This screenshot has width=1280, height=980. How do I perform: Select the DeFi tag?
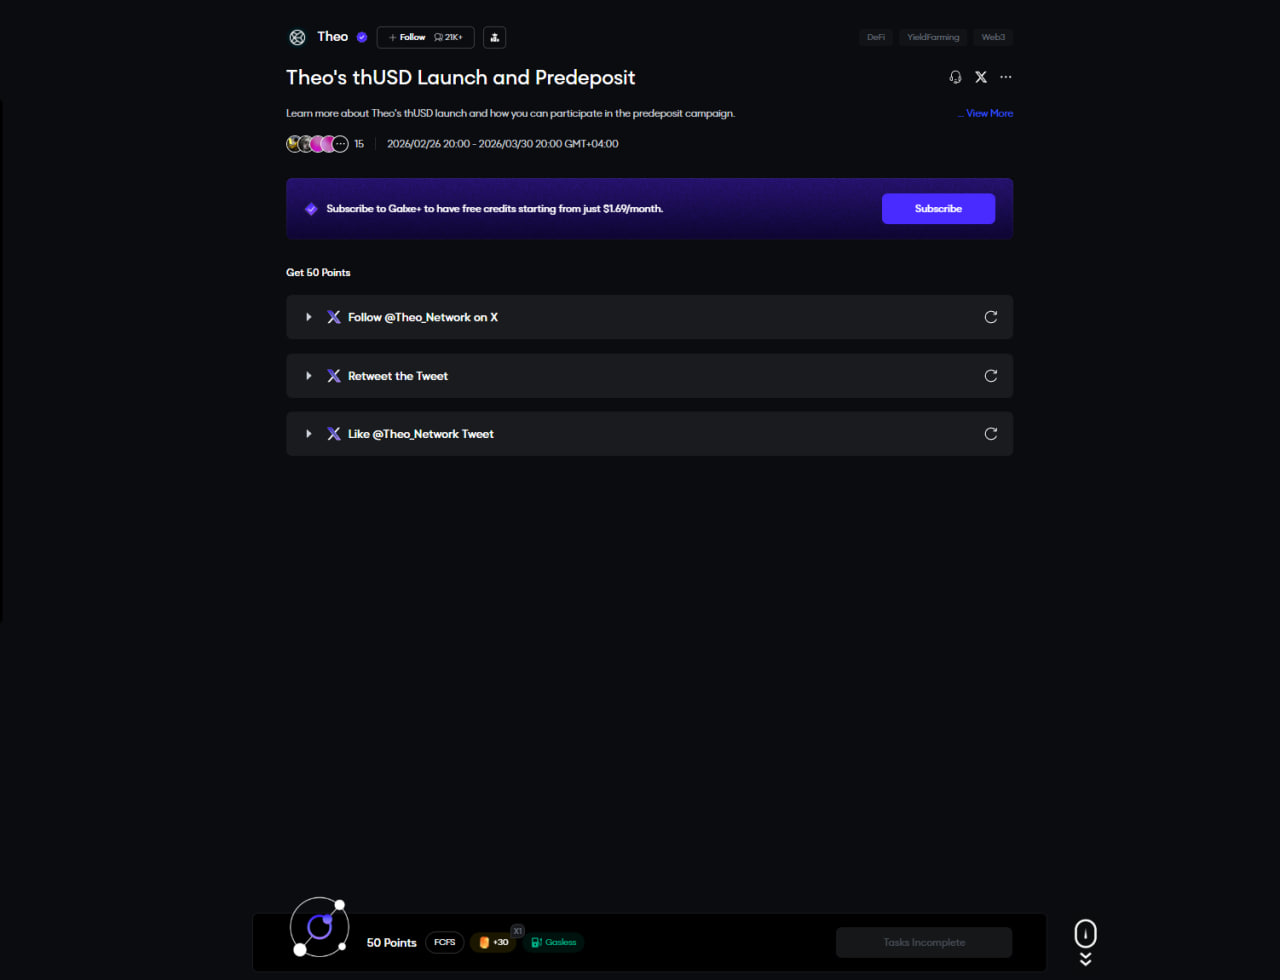pos(876,37)
